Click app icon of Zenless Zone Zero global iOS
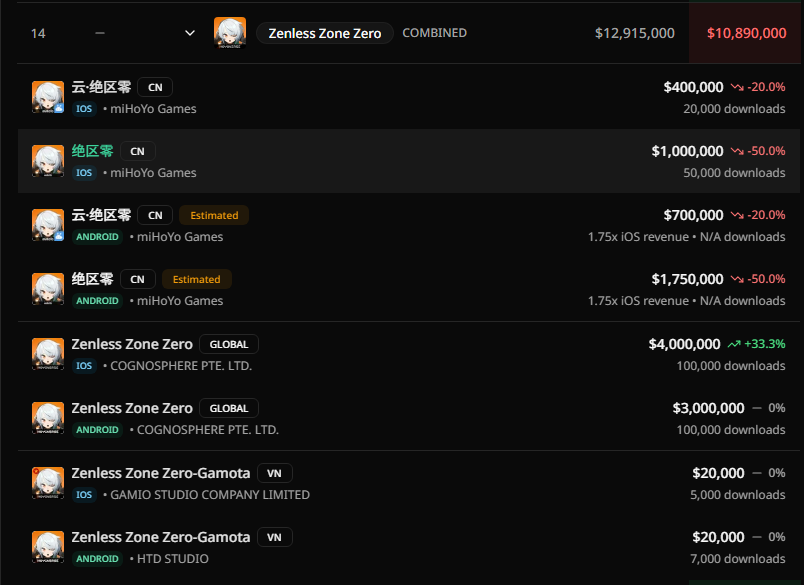This screenshot has width=804, height=585. click(48, 354)
